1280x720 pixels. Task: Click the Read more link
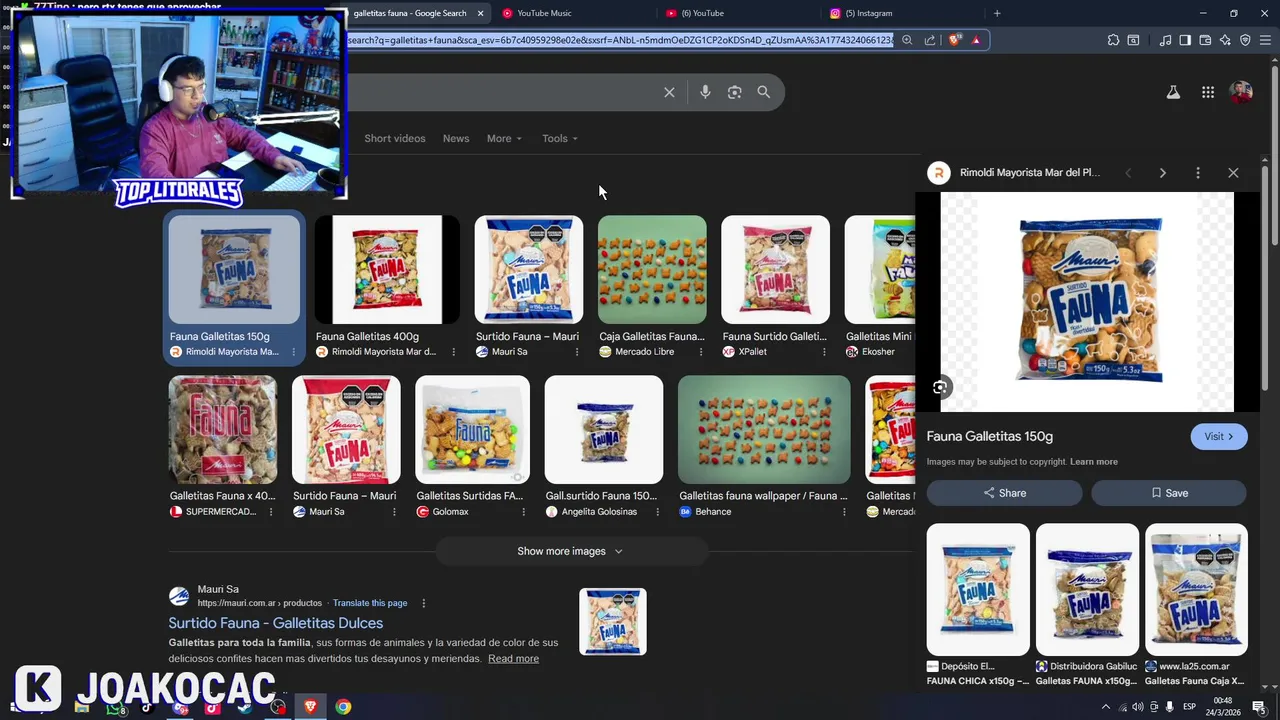[x=513, y=659]
